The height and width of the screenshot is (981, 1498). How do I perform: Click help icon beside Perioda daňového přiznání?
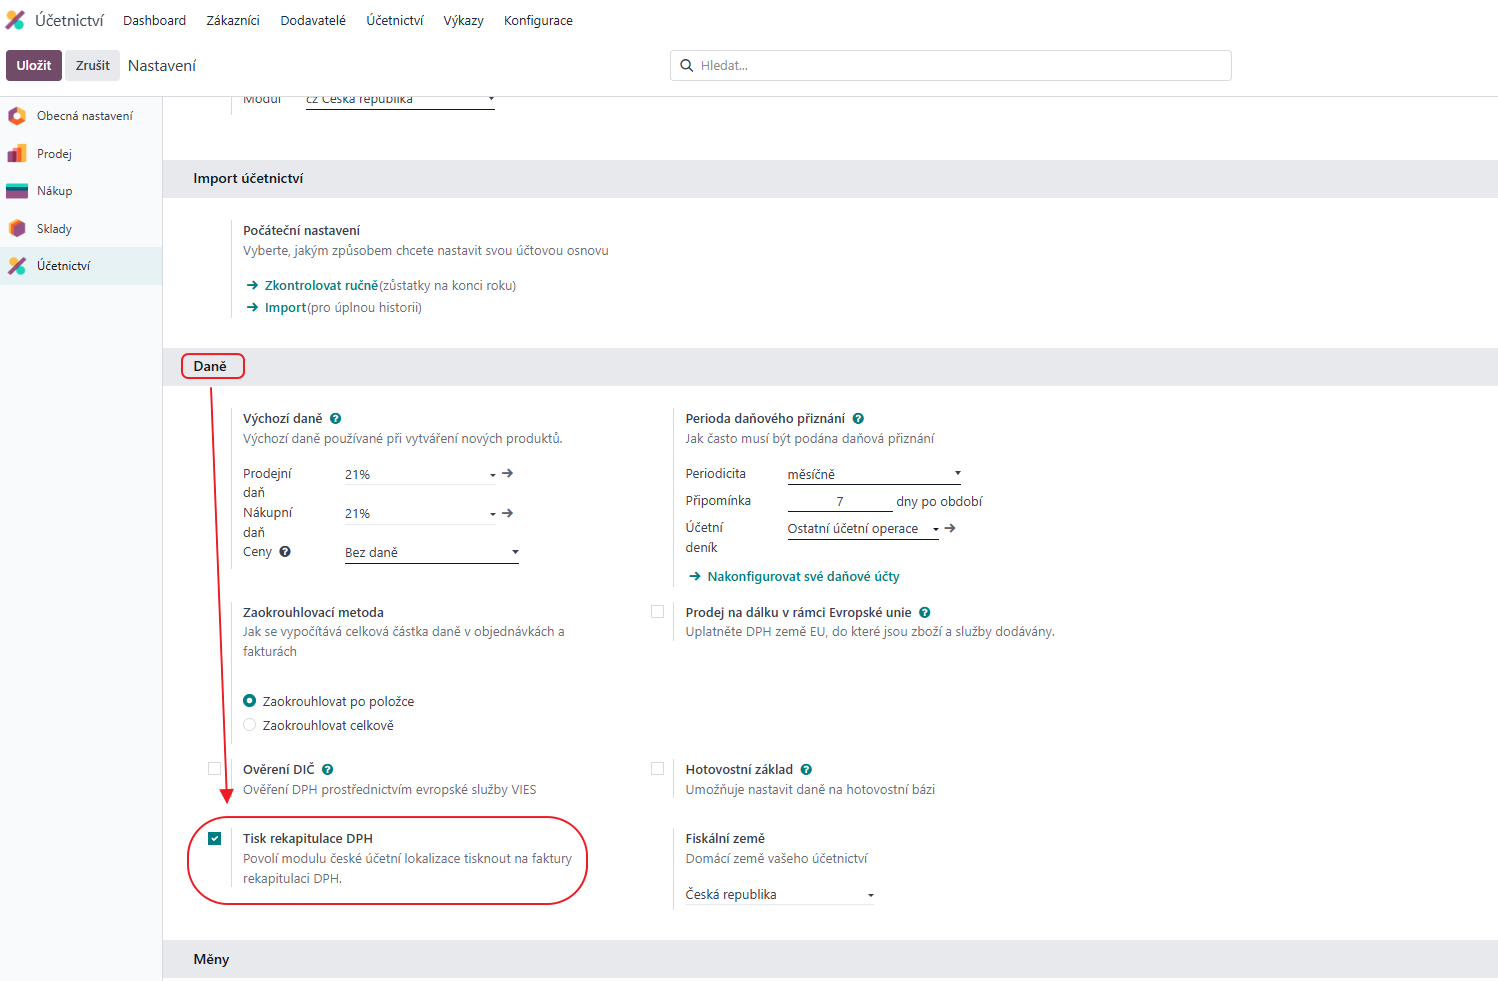pyautogui.click(x=858, y=419)
